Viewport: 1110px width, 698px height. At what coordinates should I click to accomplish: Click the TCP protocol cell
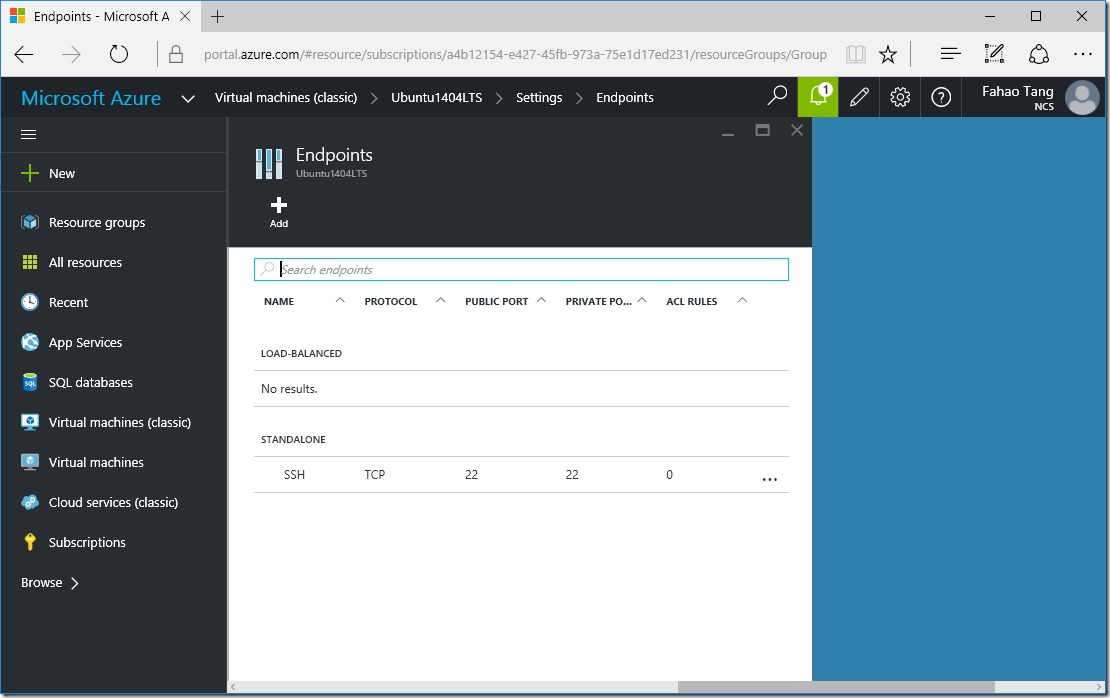[x=374, y=474]
